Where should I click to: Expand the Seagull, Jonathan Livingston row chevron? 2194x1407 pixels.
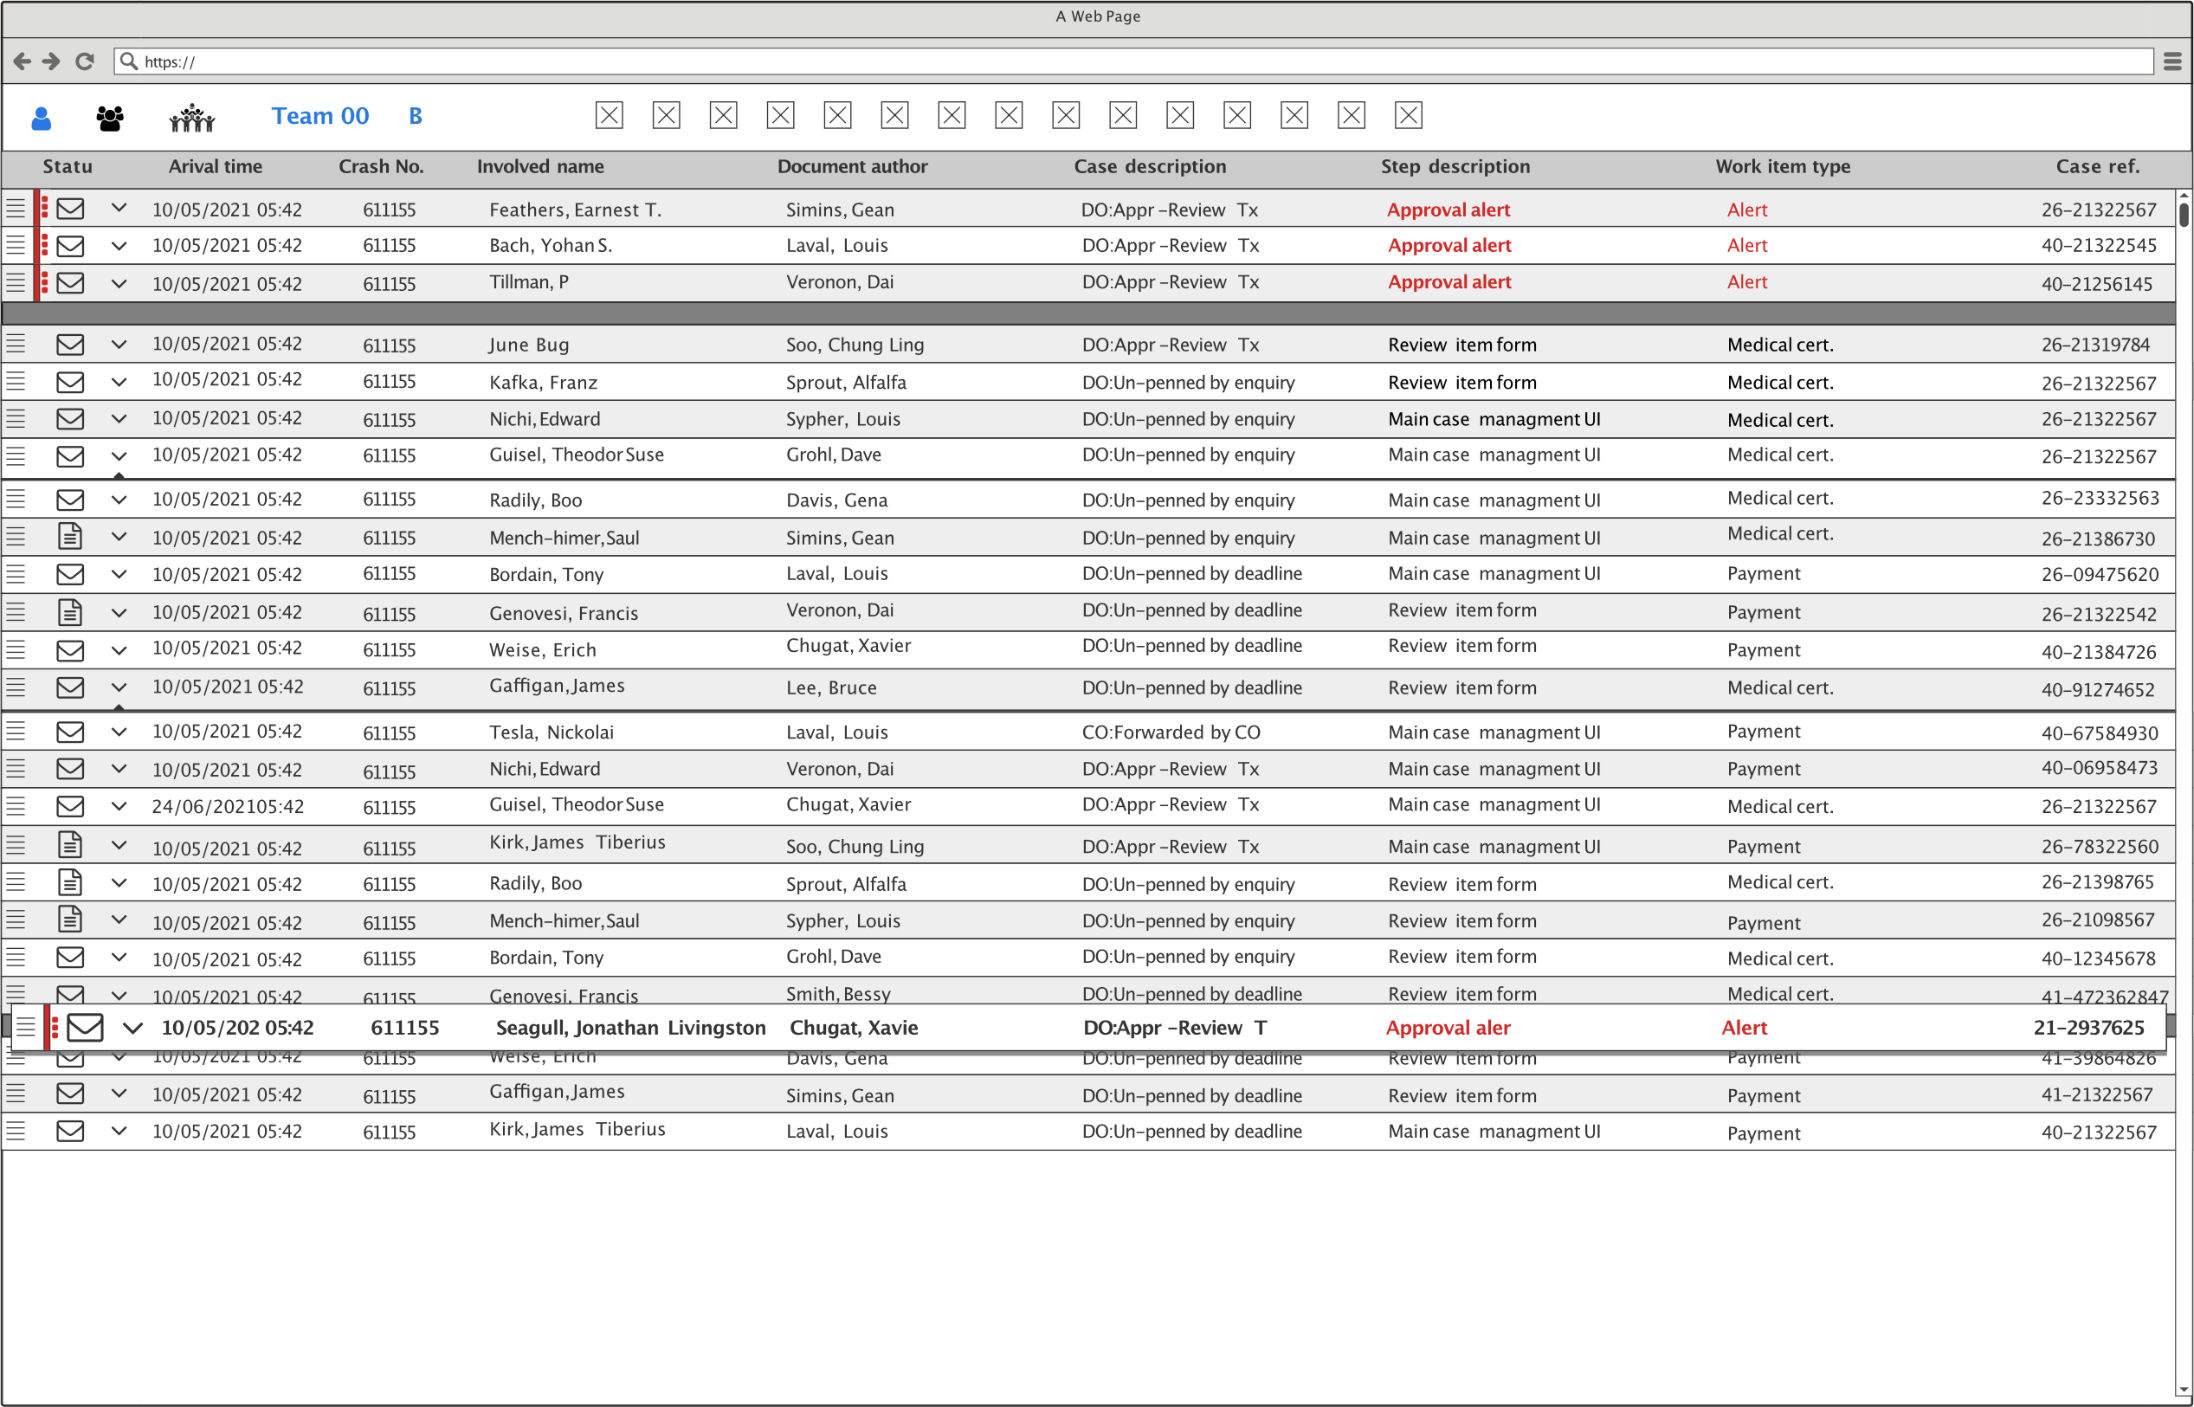click(133, 1027)
